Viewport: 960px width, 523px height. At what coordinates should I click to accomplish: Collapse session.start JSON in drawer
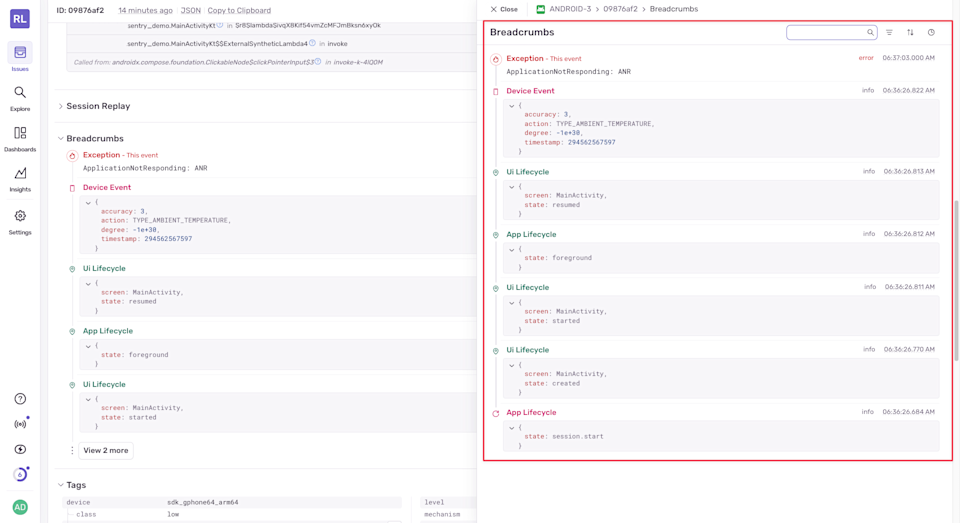coord(512,427)
